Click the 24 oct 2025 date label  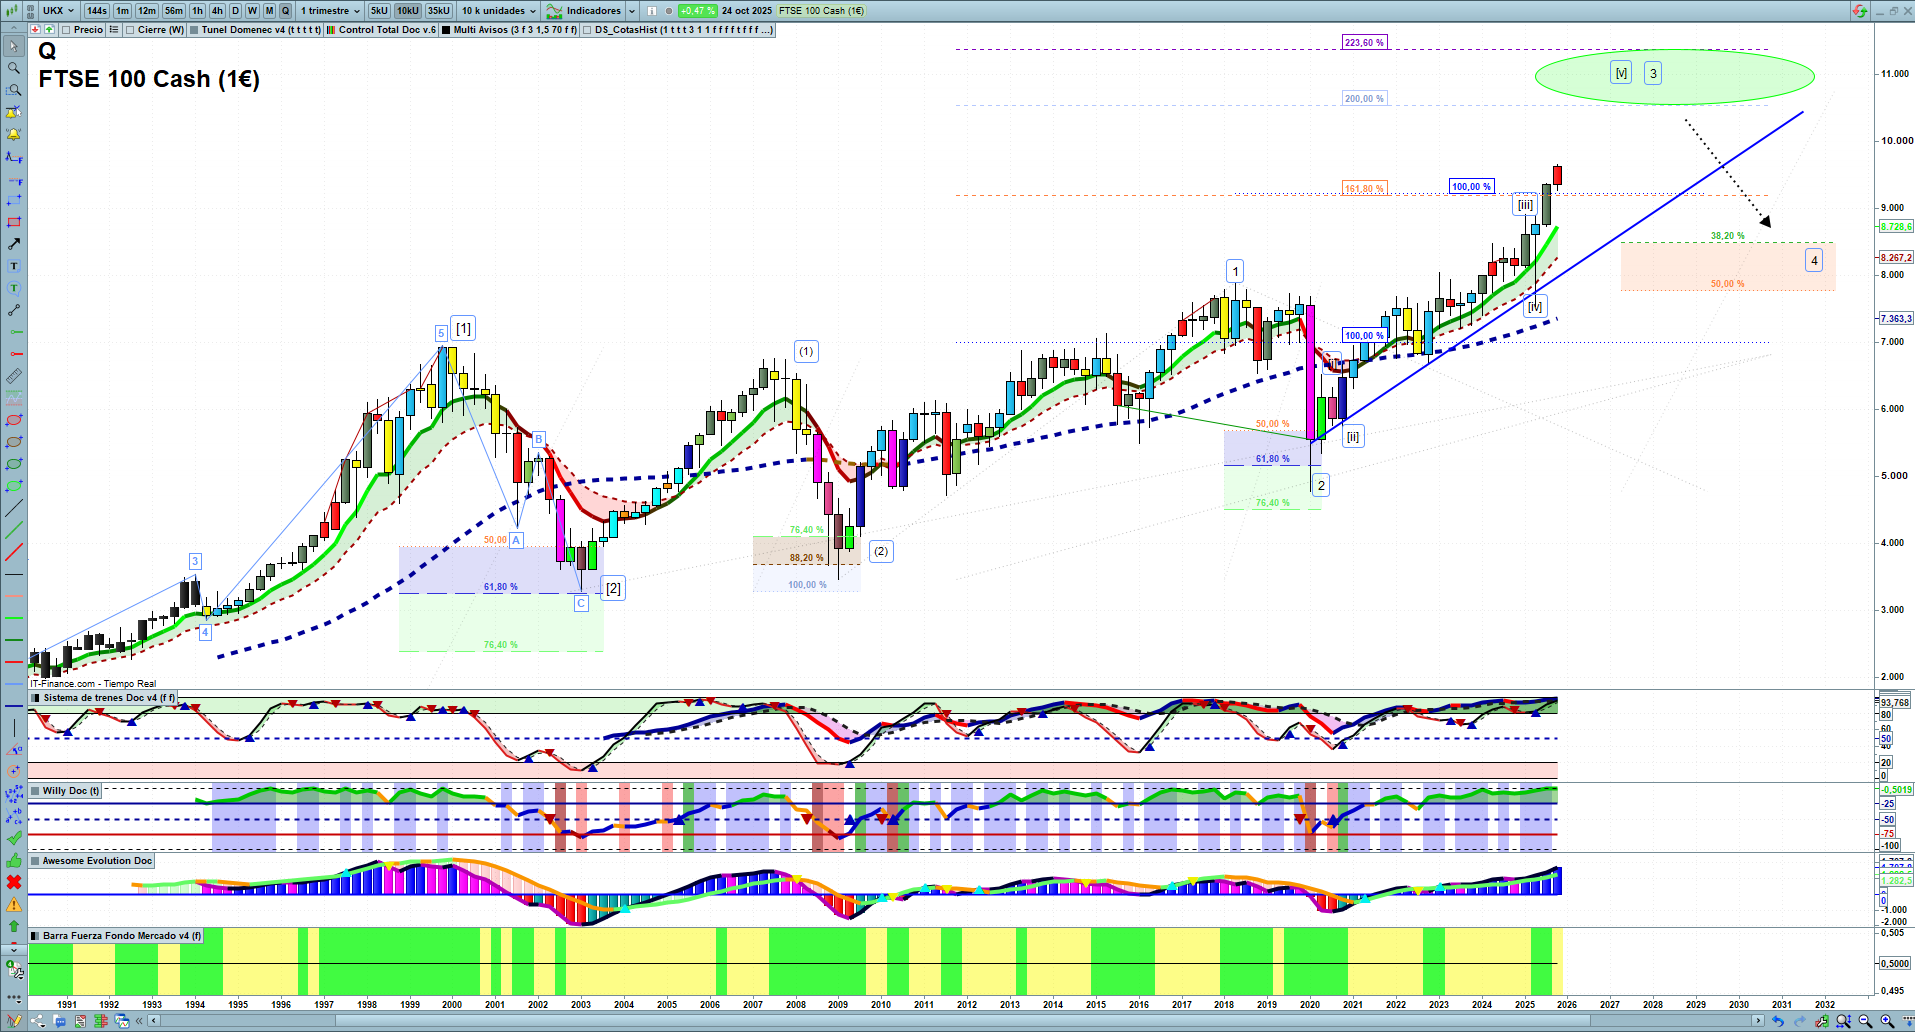coord(747,11)
